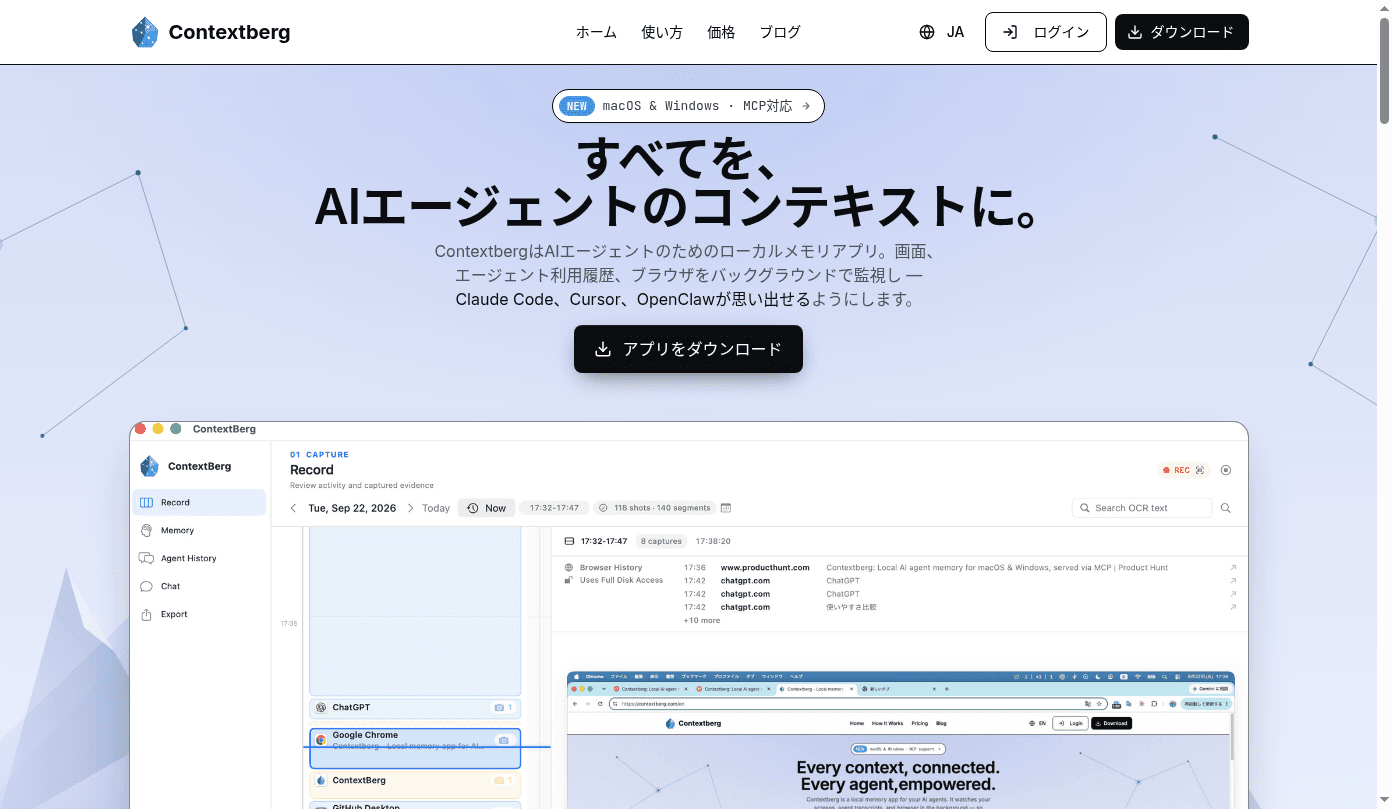Select the 17:32-17:47 segment header
Screen dimensions: 1392x809
click(604, 541)
